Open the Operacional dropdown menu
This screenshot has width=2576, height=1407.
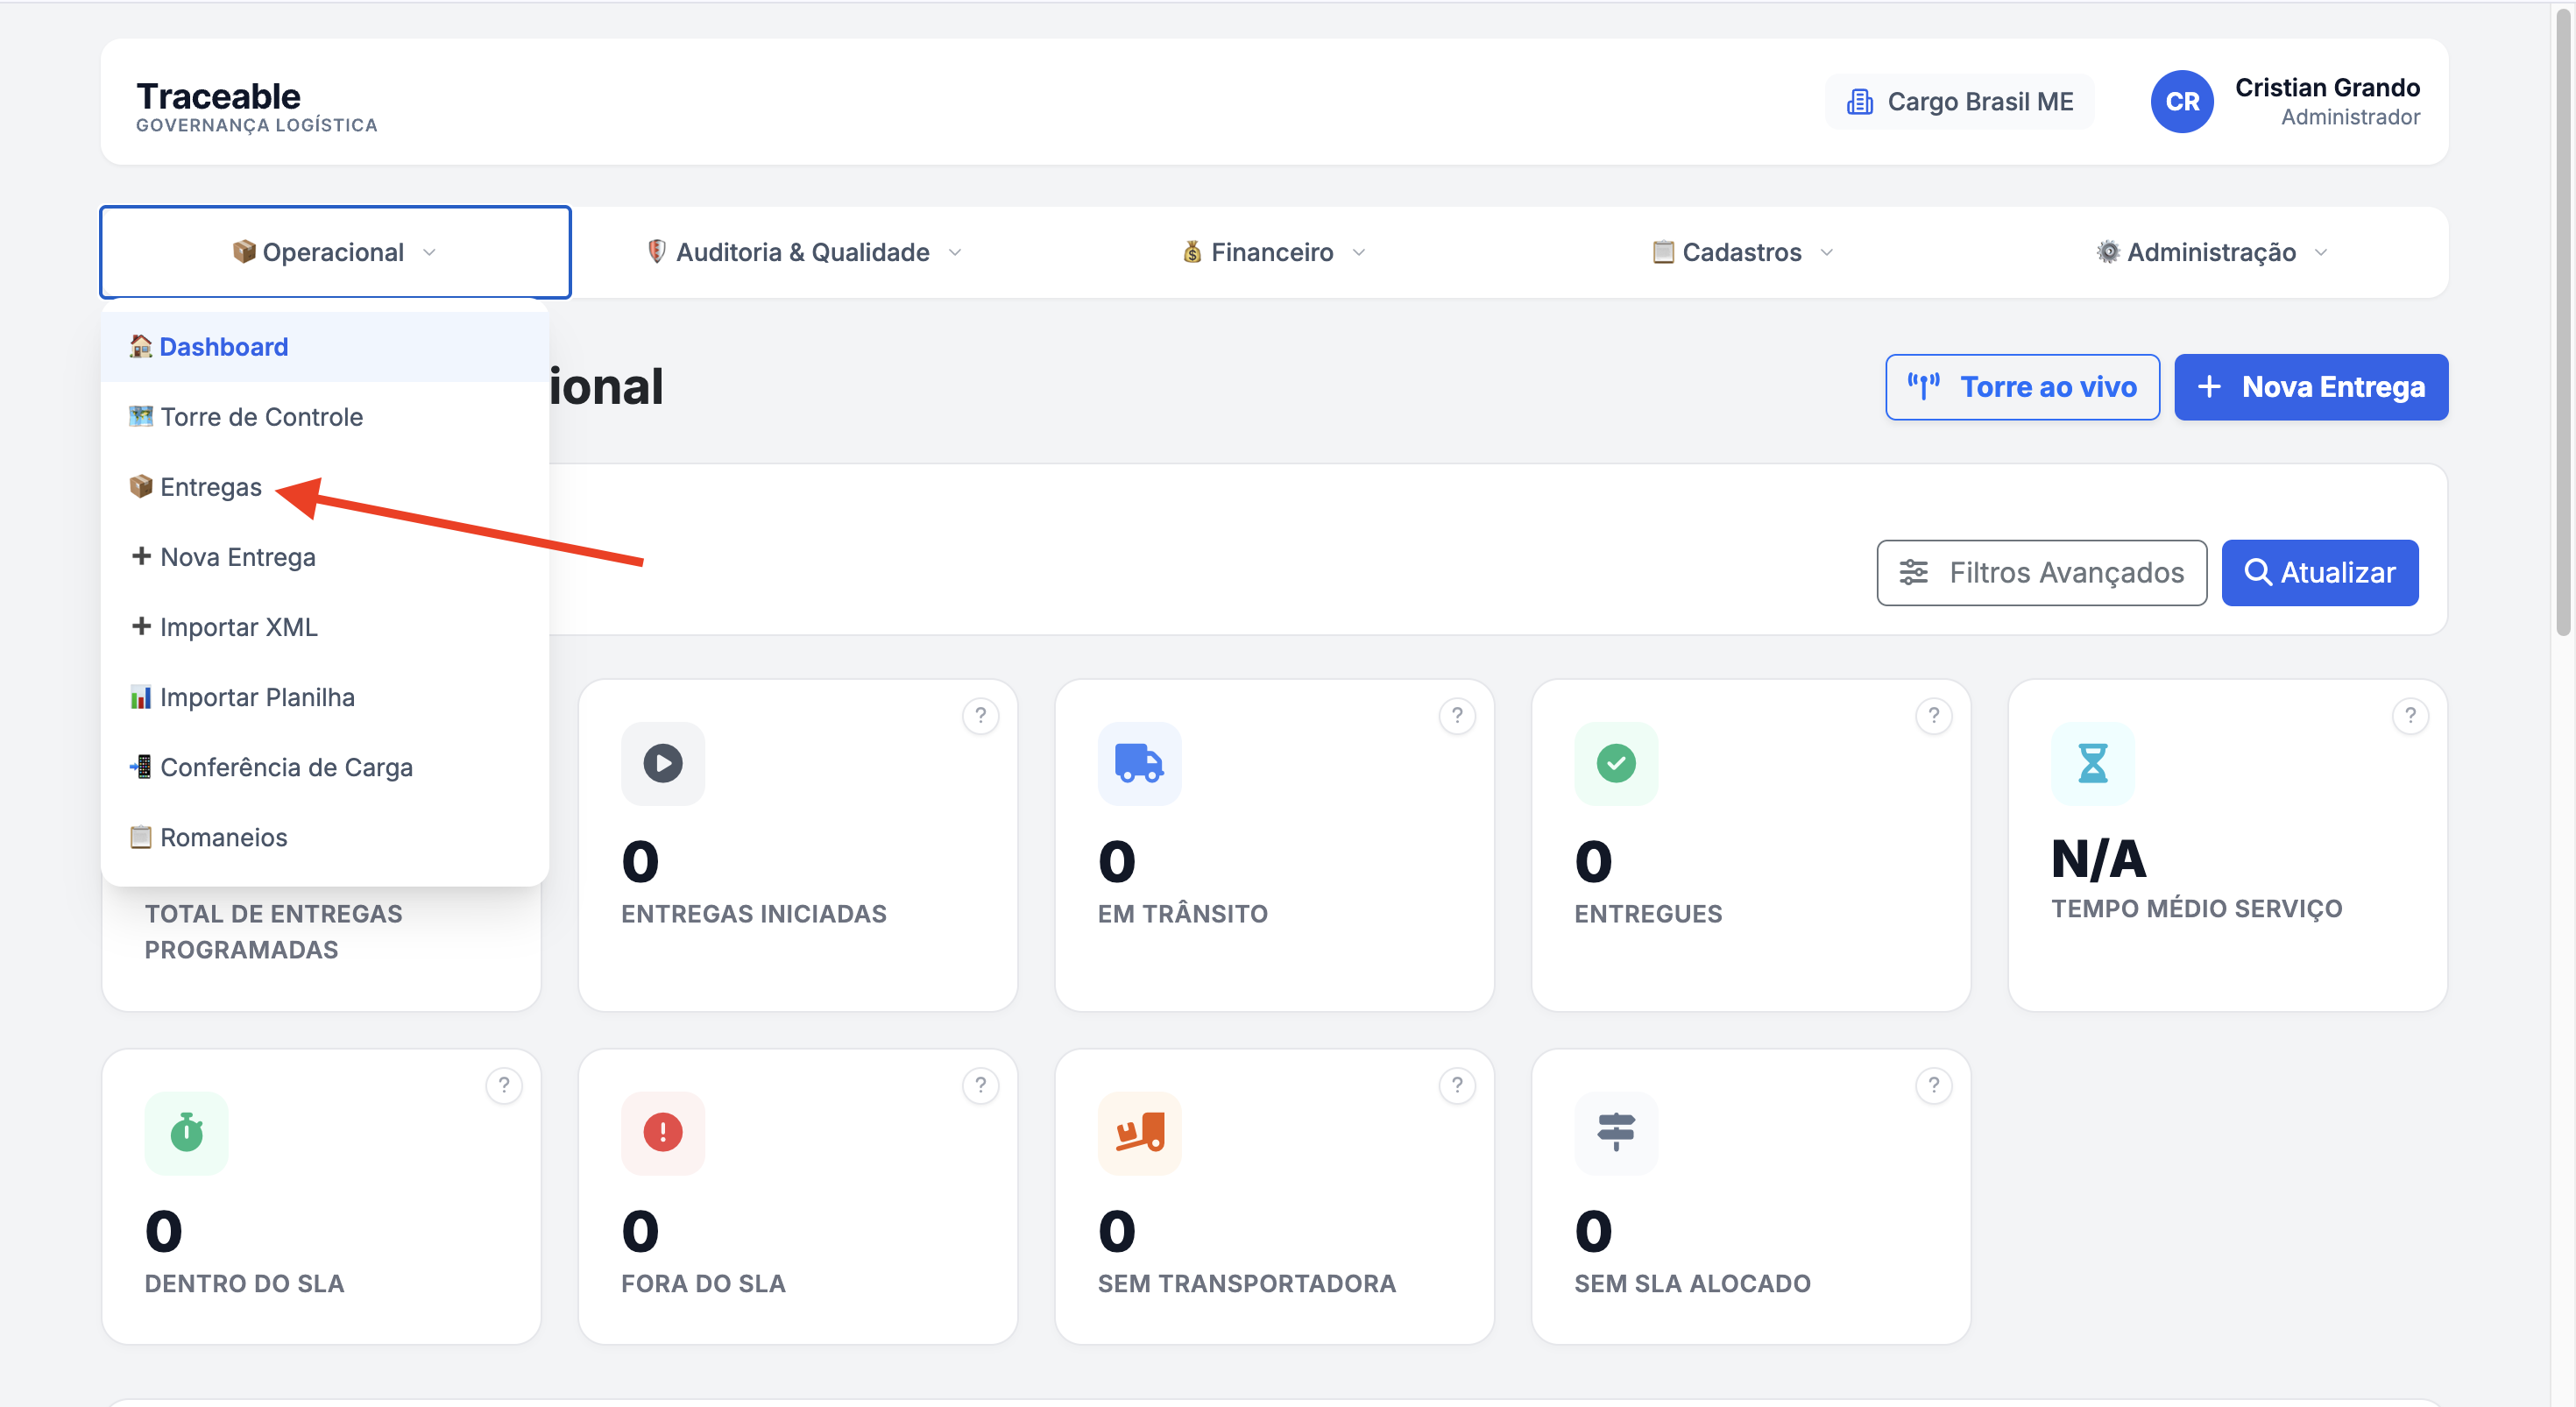pyautogui.click(x=335, y=252)
